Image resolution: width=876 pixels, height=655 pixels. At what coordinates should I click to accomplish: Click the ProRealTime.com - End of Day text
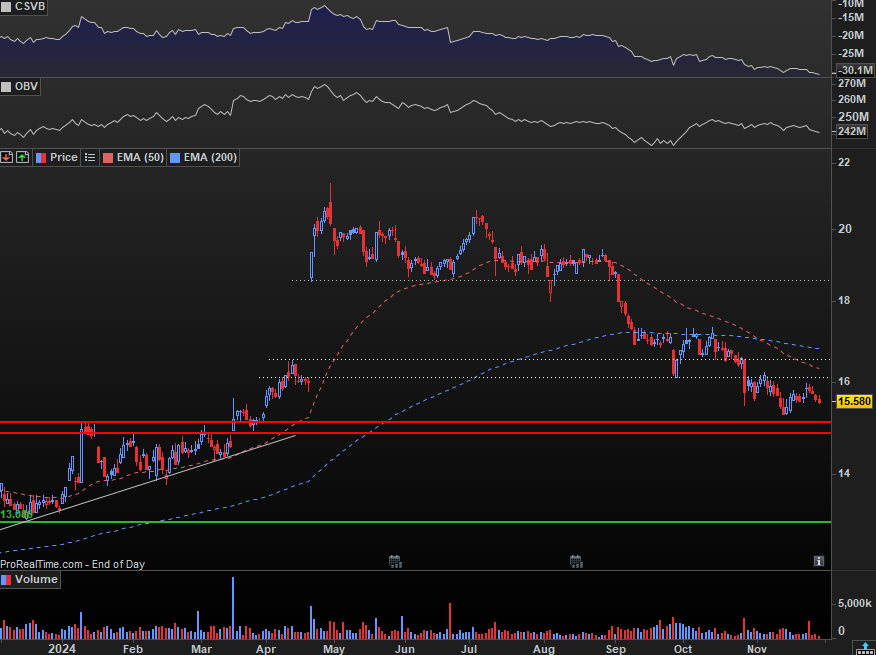coord(73,564)
